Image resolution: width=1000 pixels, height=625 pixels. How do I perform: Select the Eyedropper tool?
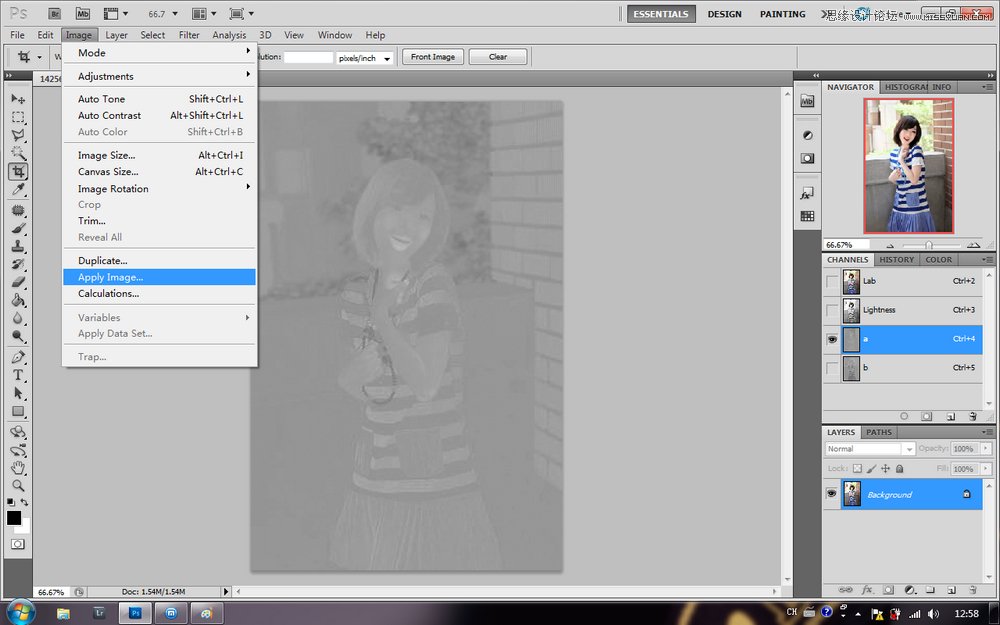pos(18,190)
